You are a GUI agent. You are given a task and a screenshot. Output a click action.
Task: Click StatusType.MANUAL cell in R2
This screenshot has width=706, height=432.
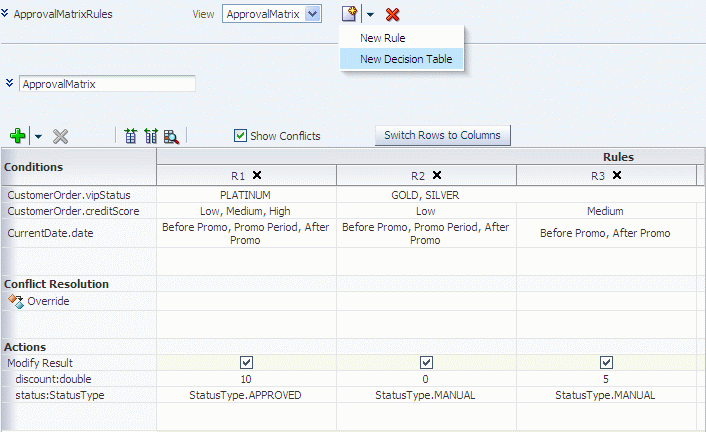(x=425, y=396)
